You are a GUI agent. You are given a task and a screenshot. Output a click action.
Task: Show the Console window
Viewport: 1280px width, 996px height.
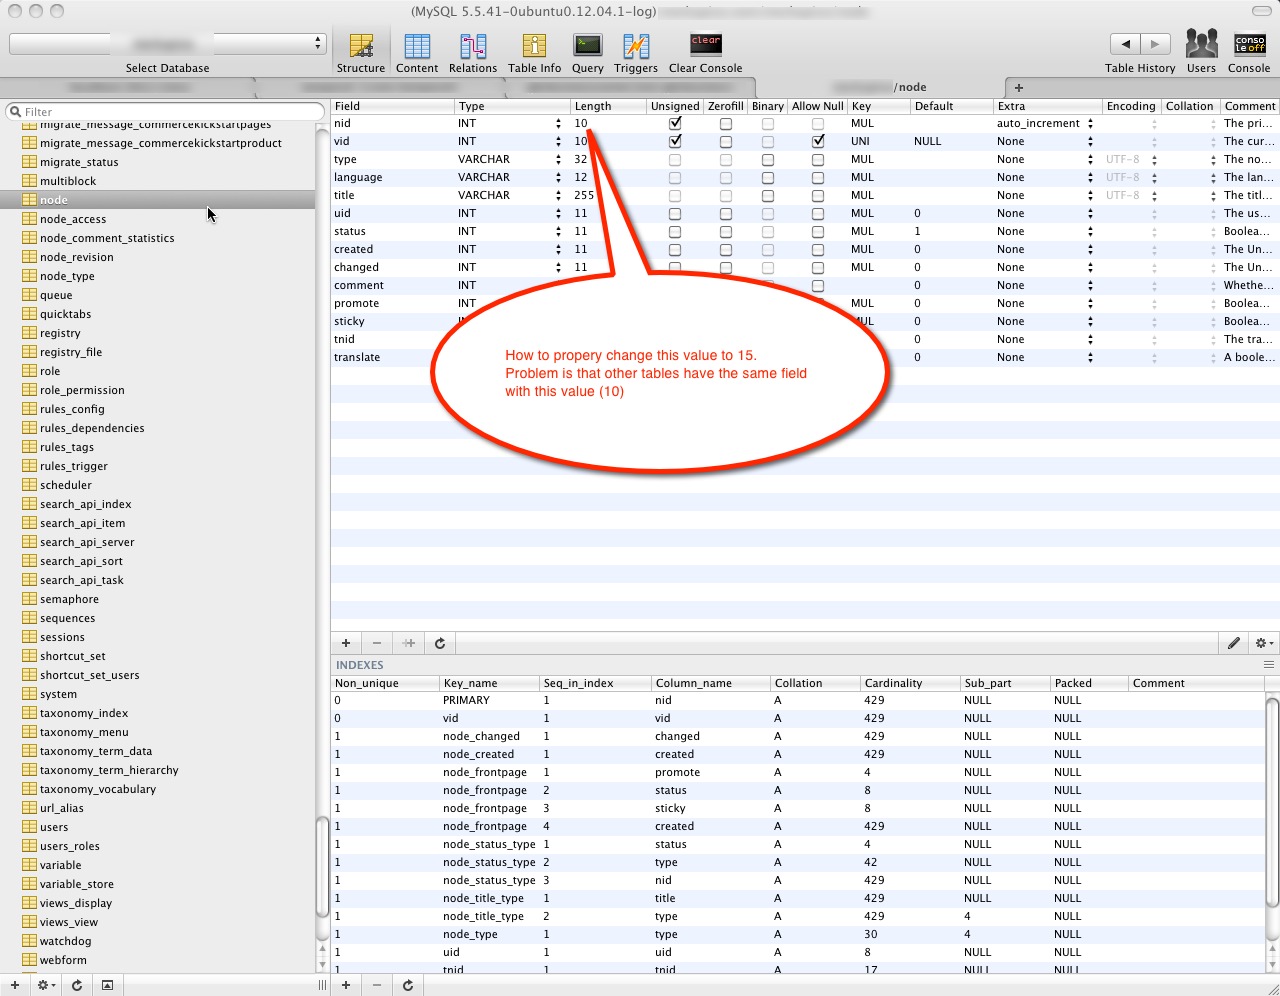click(x=1249, y=52)
